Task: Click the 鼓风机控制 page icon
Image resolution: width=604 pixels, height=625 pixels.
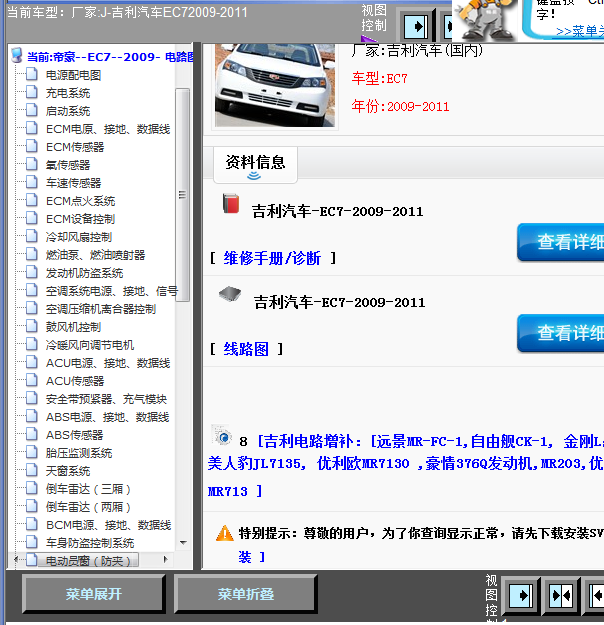Action: (x=32, y=326)
